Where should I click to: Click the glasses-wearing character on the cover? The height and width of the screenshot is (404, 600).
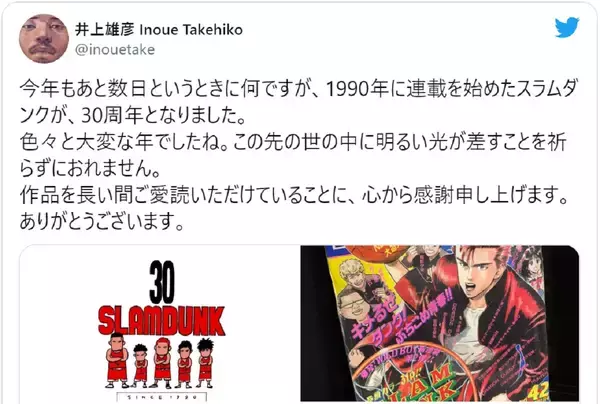[354, 305]
